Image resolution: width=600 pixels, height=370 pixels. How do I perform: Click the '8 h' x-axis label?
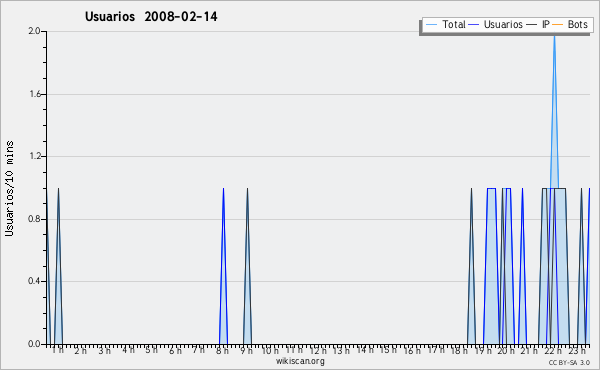coord(222,350)
